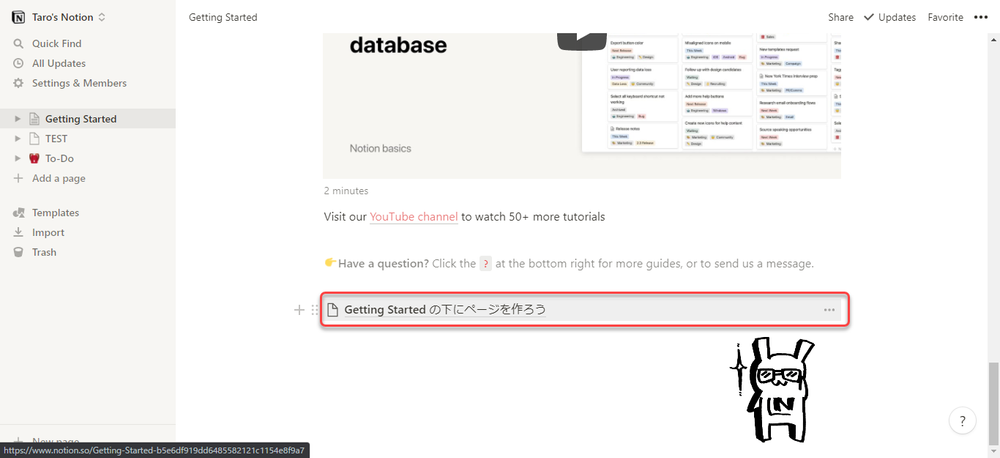This screenshot has height=458, width=1000.
Task: Click Favorite in the top bar
Action: [x=945, y=17]
